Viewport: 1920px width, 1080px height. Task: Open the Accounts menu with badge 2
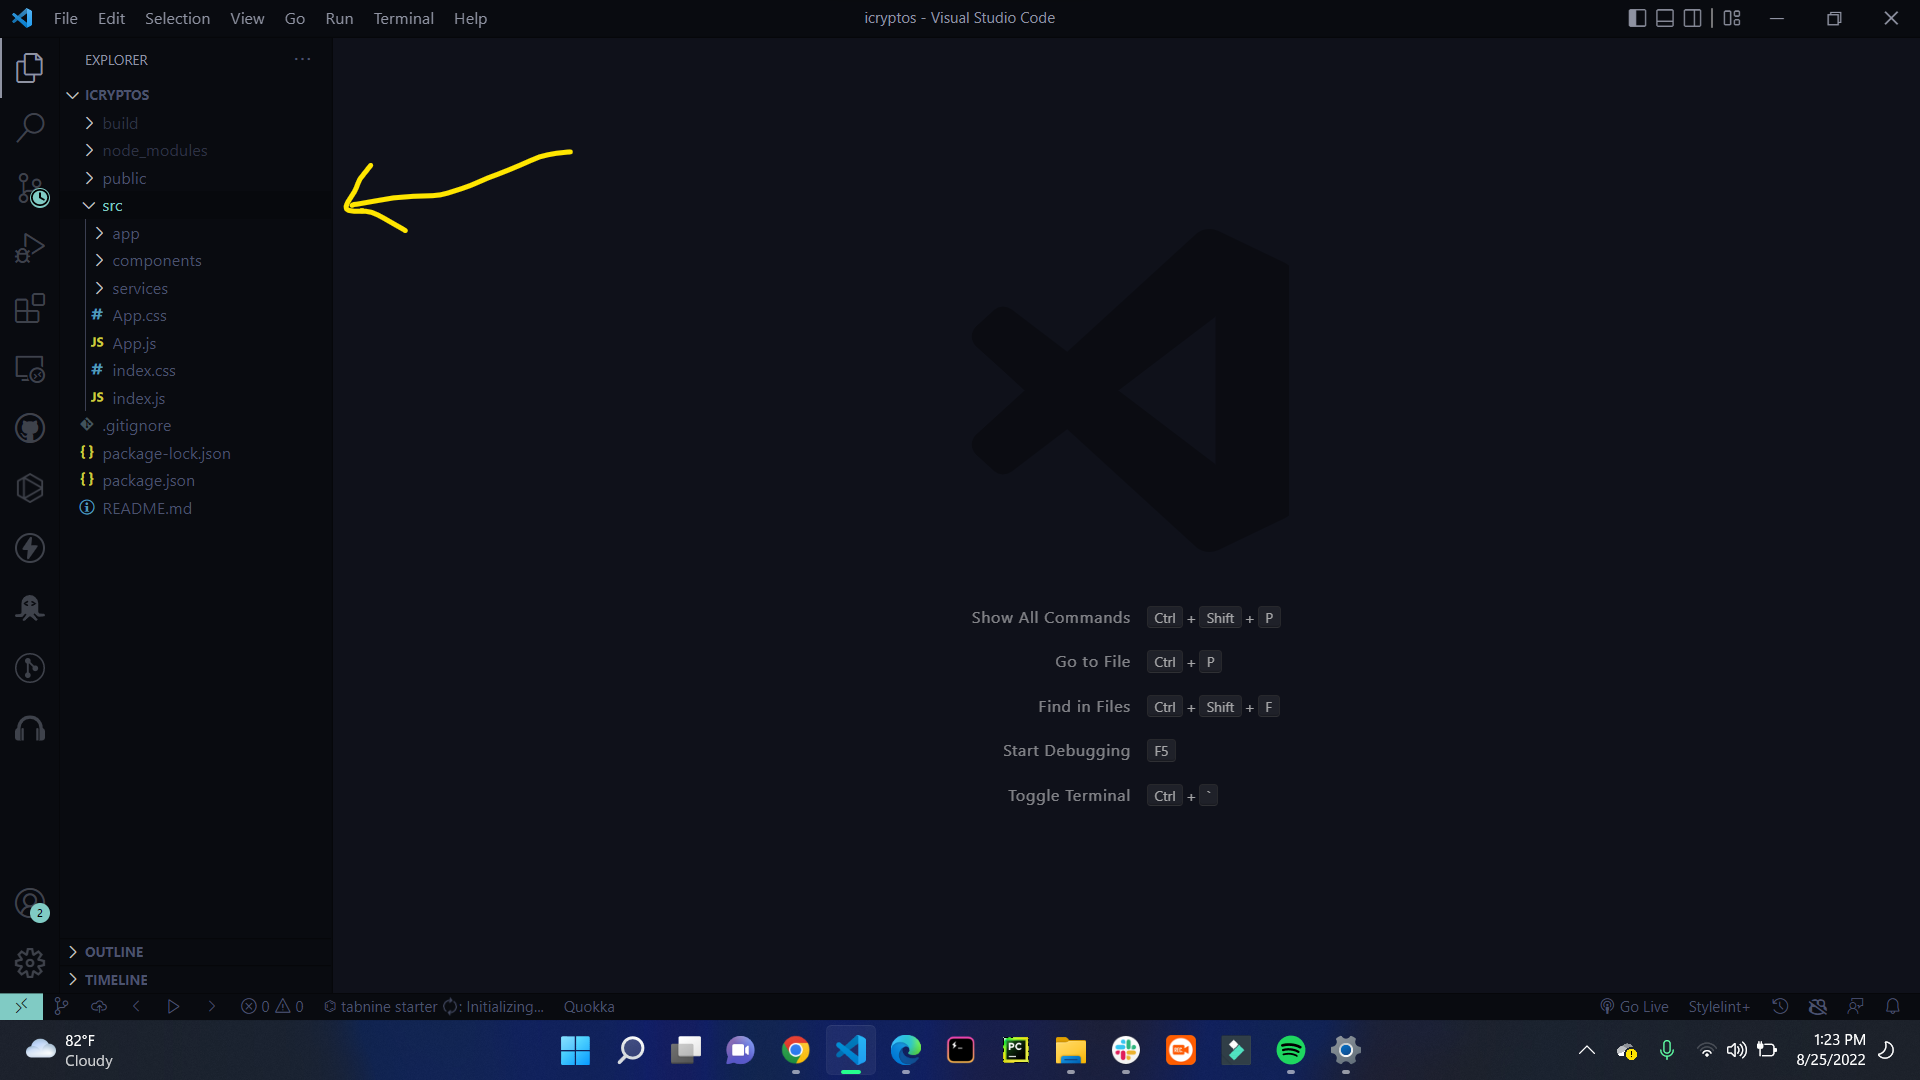[x=30, y=904]
